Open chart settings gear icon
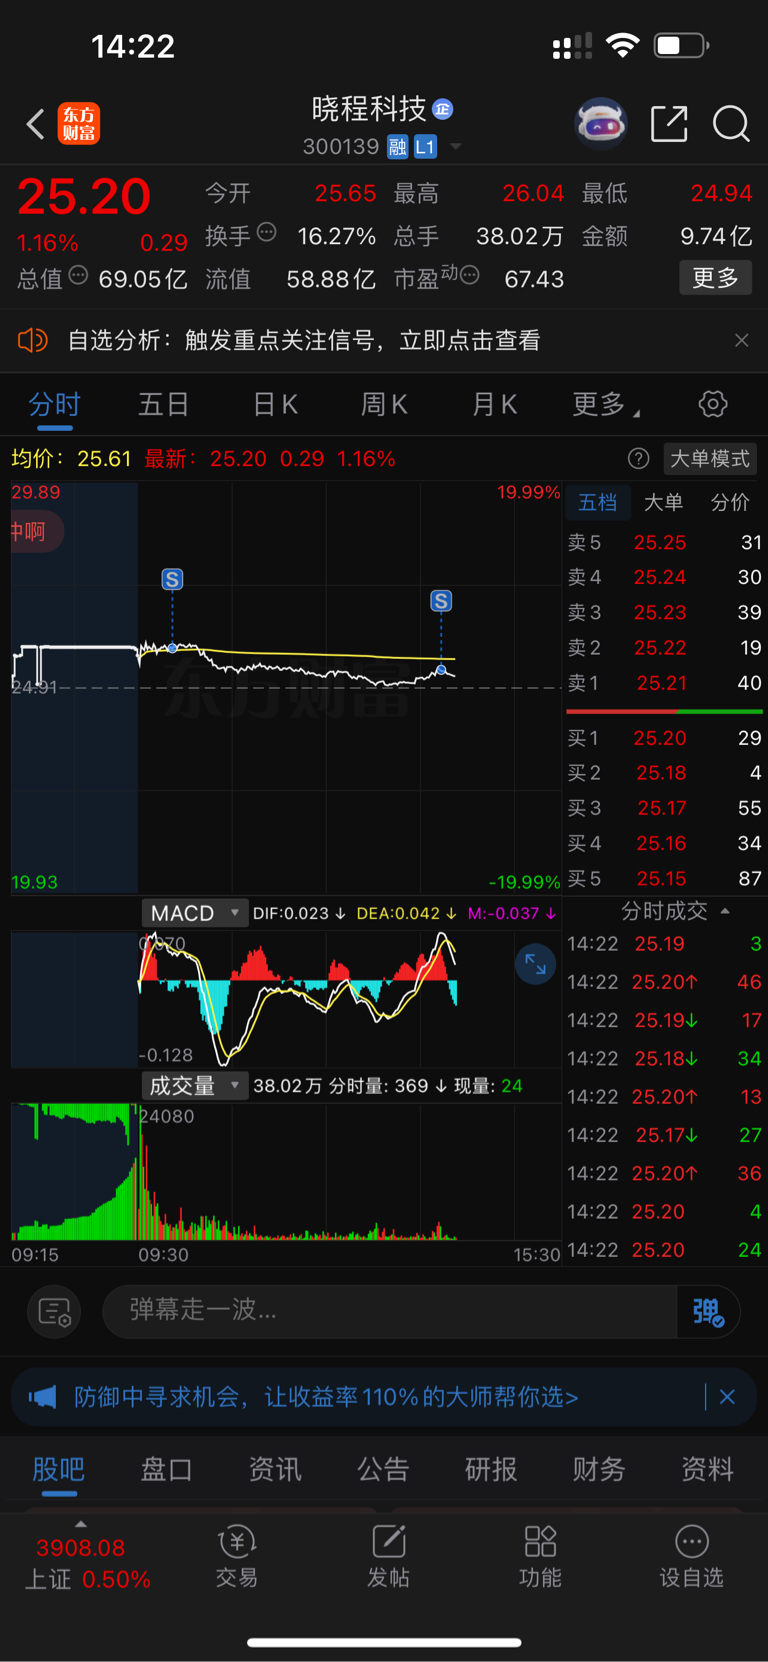Screen dimensions: 768x1662 click(713, 404)
